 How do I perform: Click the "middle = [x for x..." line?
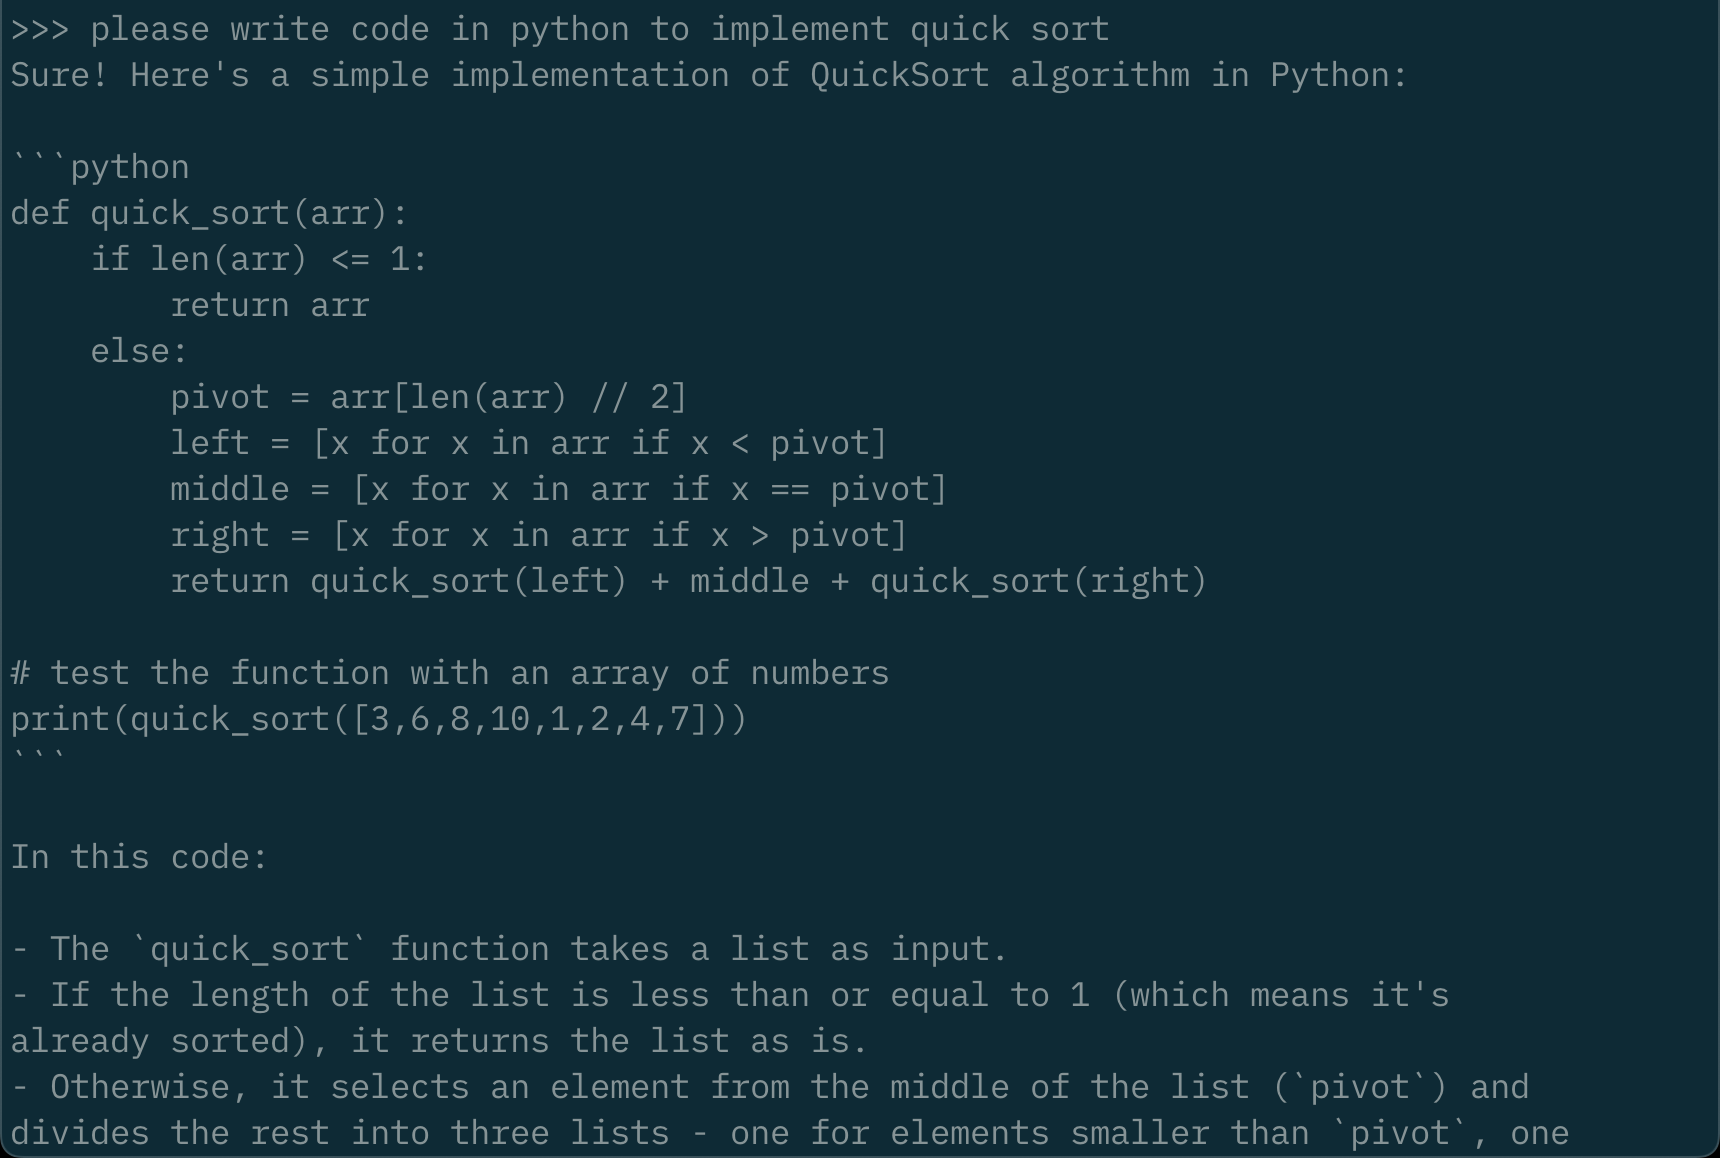(x=558, y=489)
